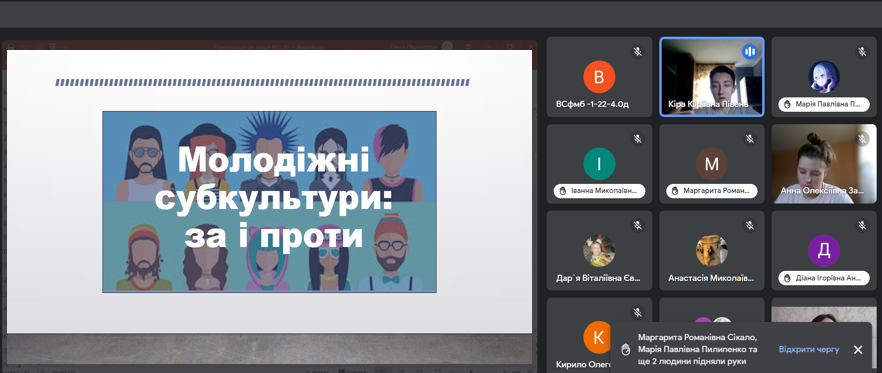Image resolution: width=882 pixels, height=373 pixels.
Task: Click muted mic icon on Анастасія Миколаївна tile
Action: coord(749,226)
